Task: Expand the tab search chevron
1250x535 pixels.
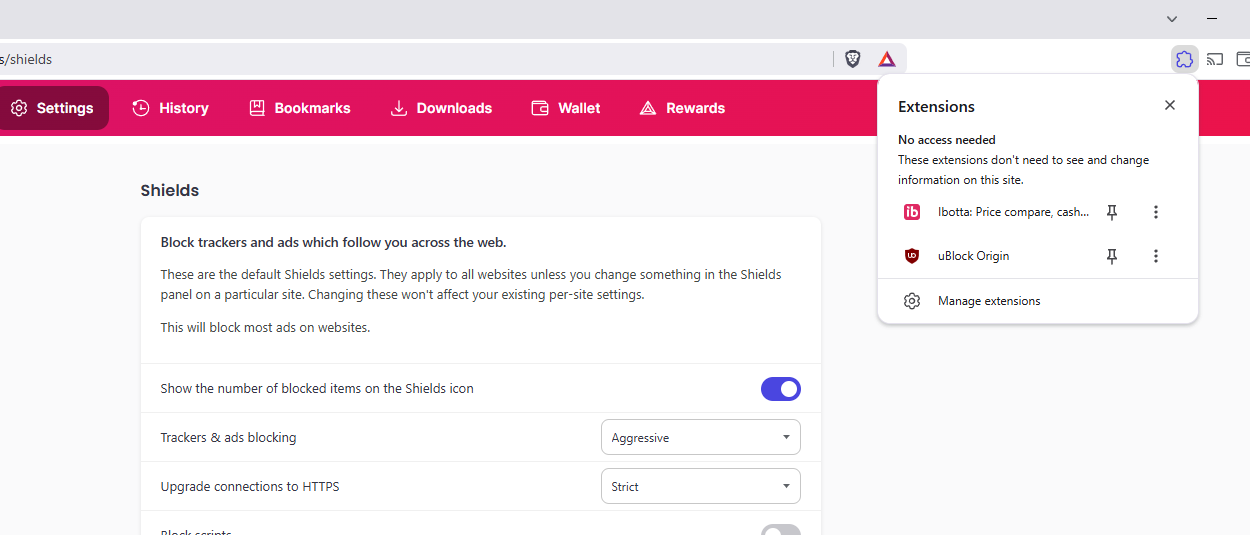Action: [x=1172, y=18]
